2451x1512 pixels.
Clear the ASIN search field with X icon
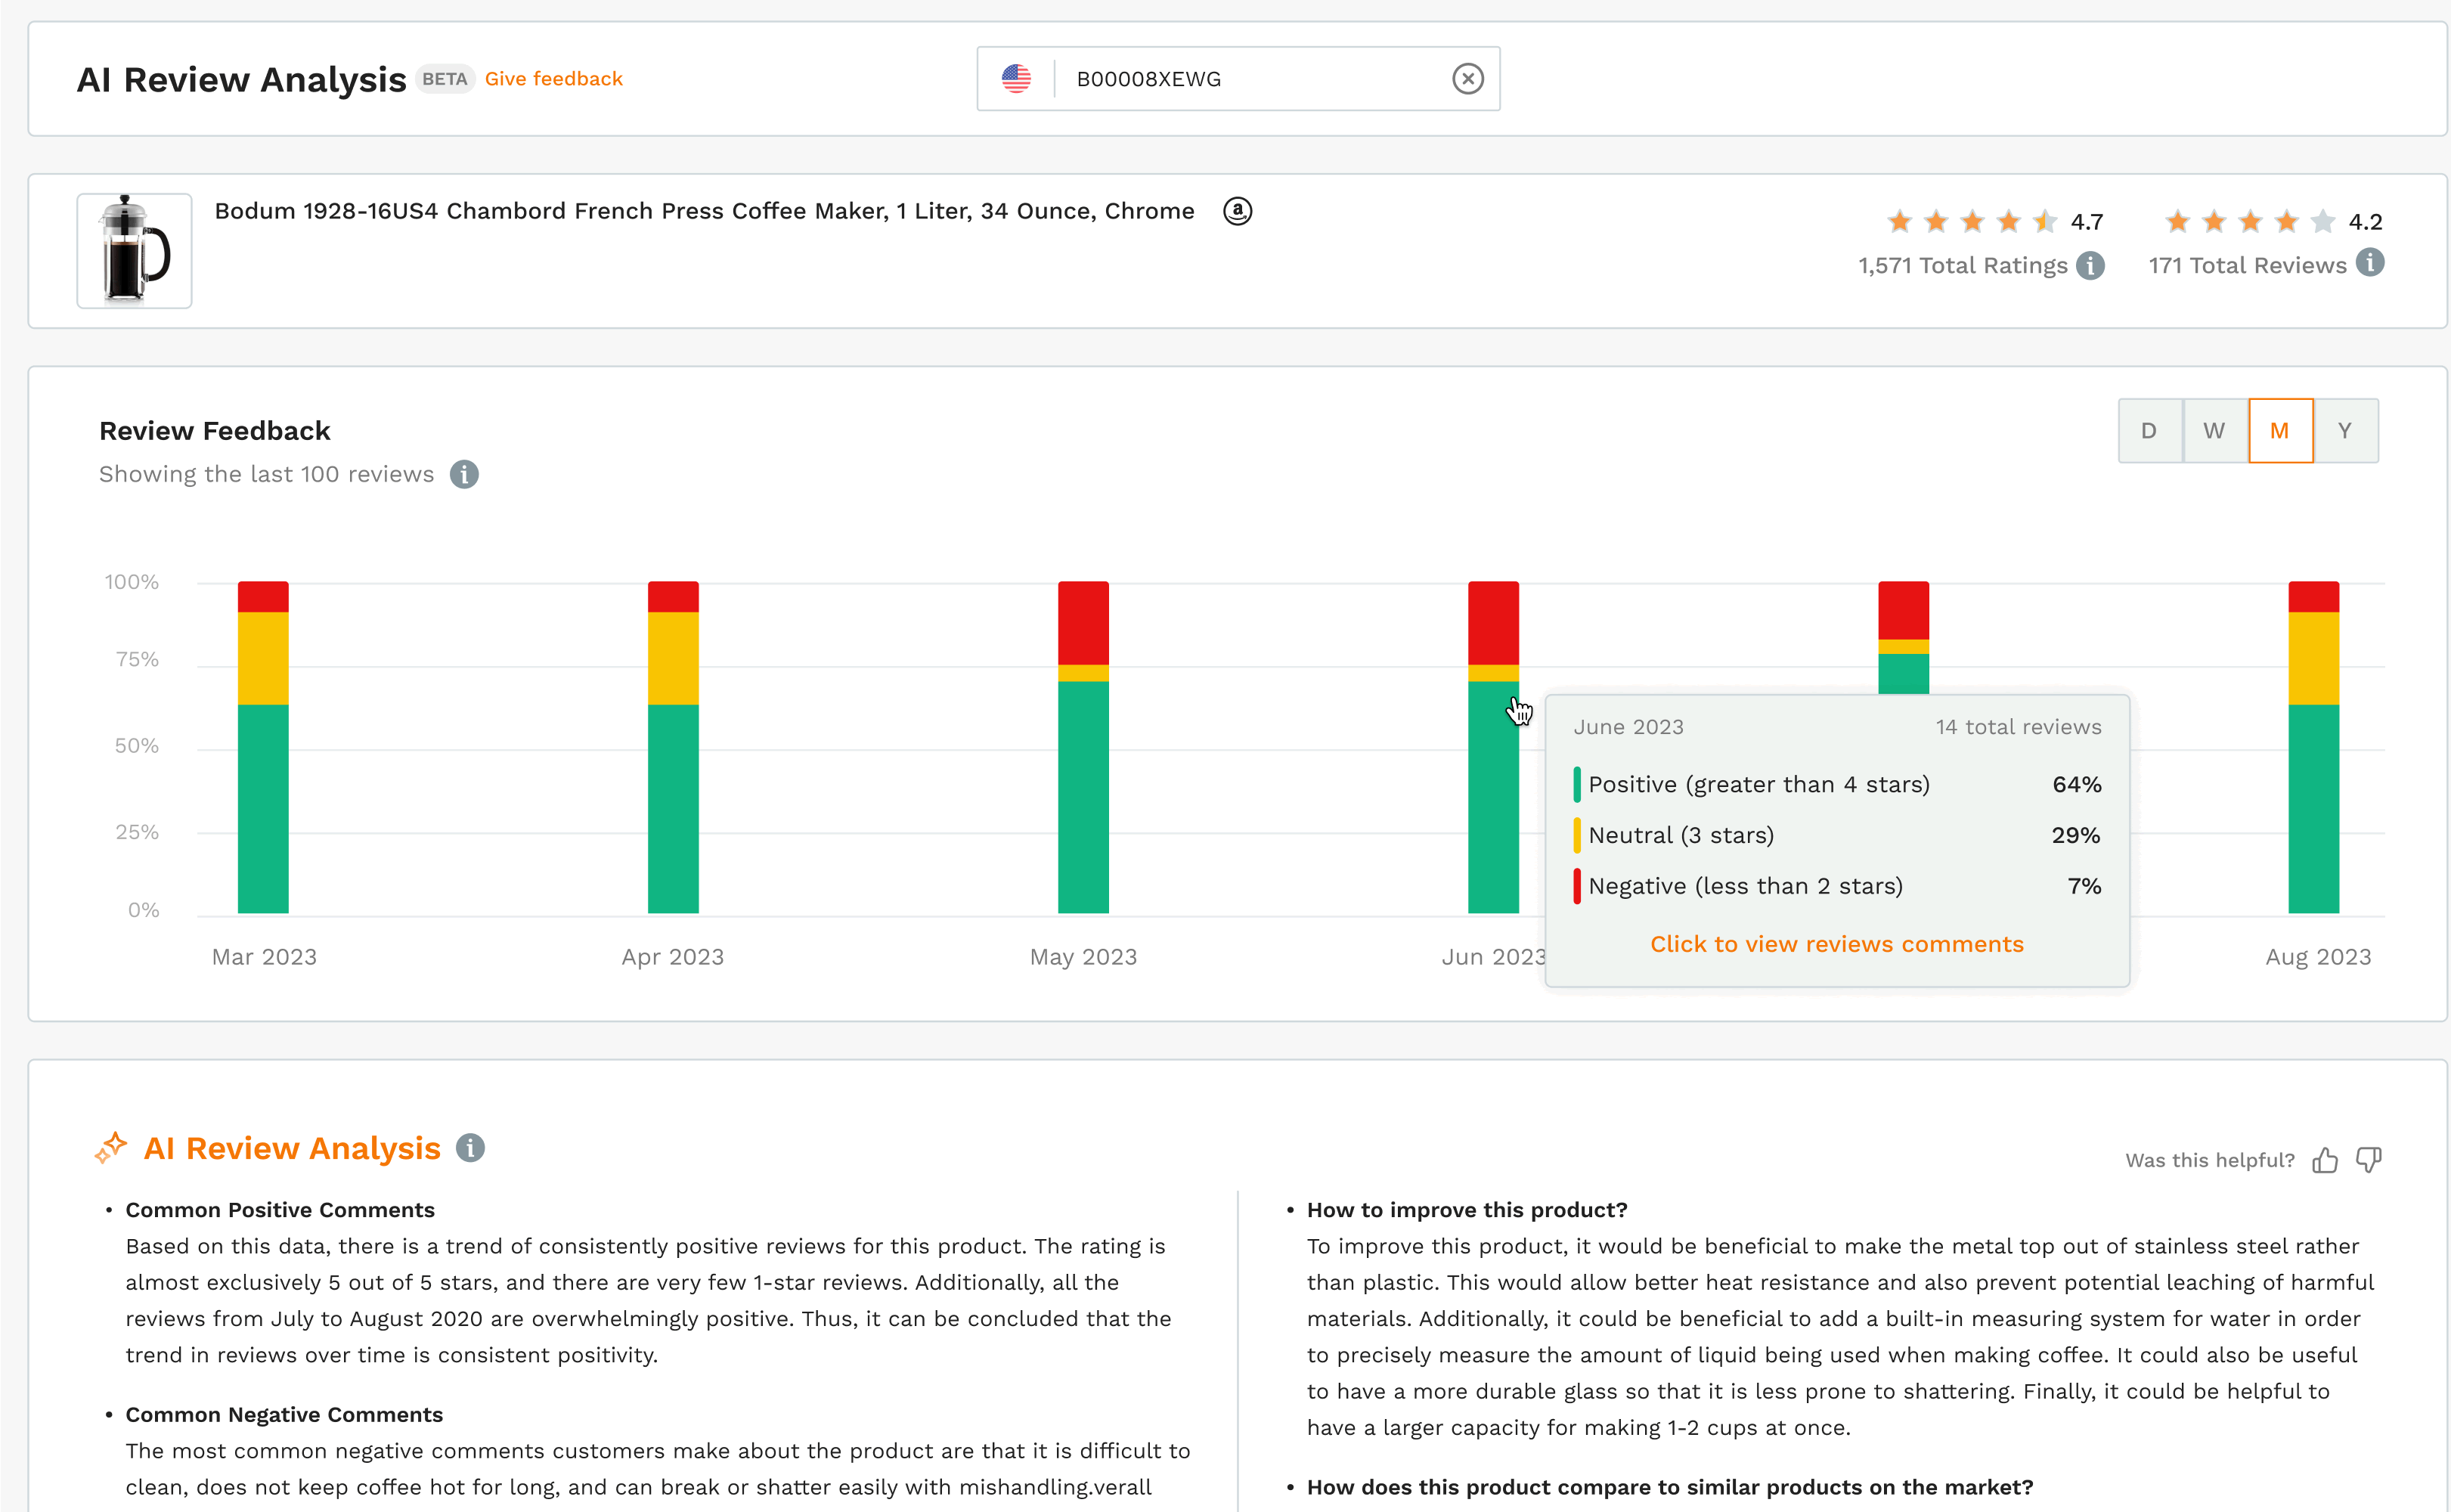[1467, 78]
